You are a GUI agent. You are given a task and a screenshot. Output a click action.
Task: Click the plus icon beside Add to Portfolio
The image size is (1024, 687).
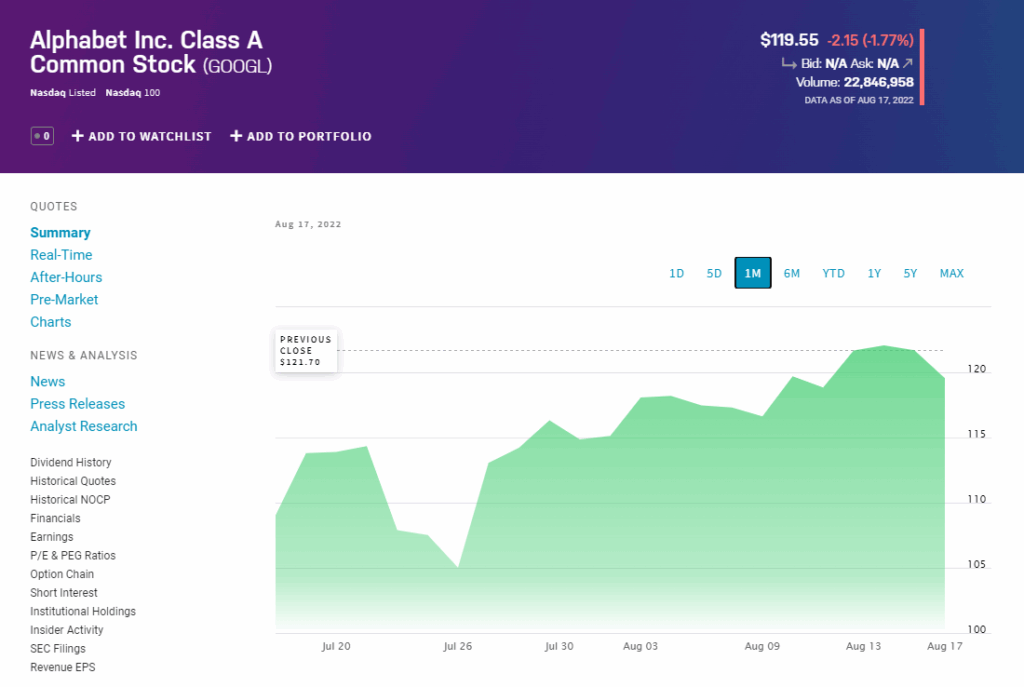236,136
